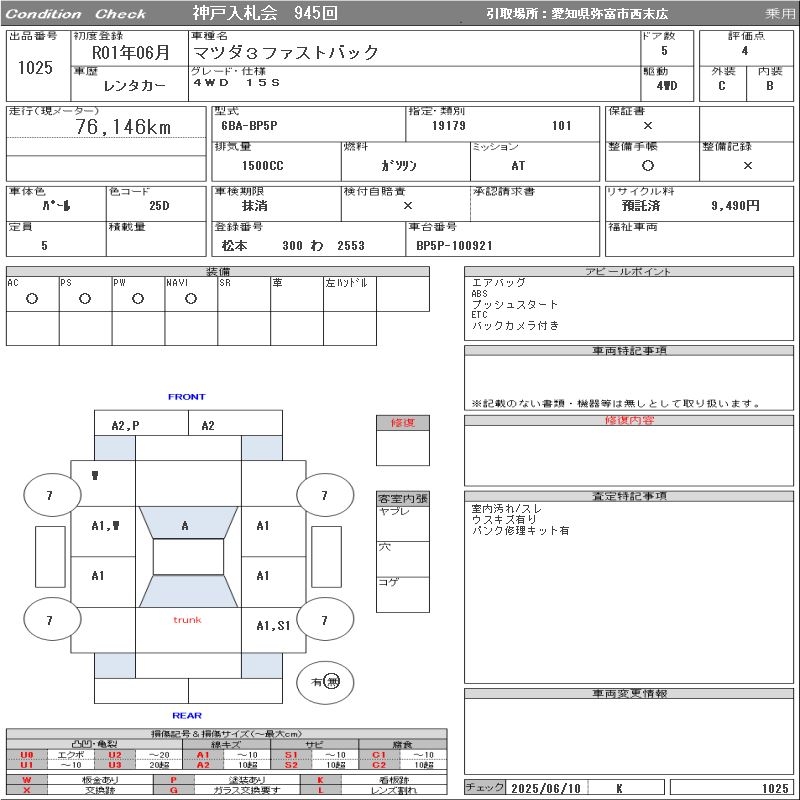Click first registration 'R01年06月'
Image resolution: width=800 pixels, height=800 pixels.
[x=130, y=52]
